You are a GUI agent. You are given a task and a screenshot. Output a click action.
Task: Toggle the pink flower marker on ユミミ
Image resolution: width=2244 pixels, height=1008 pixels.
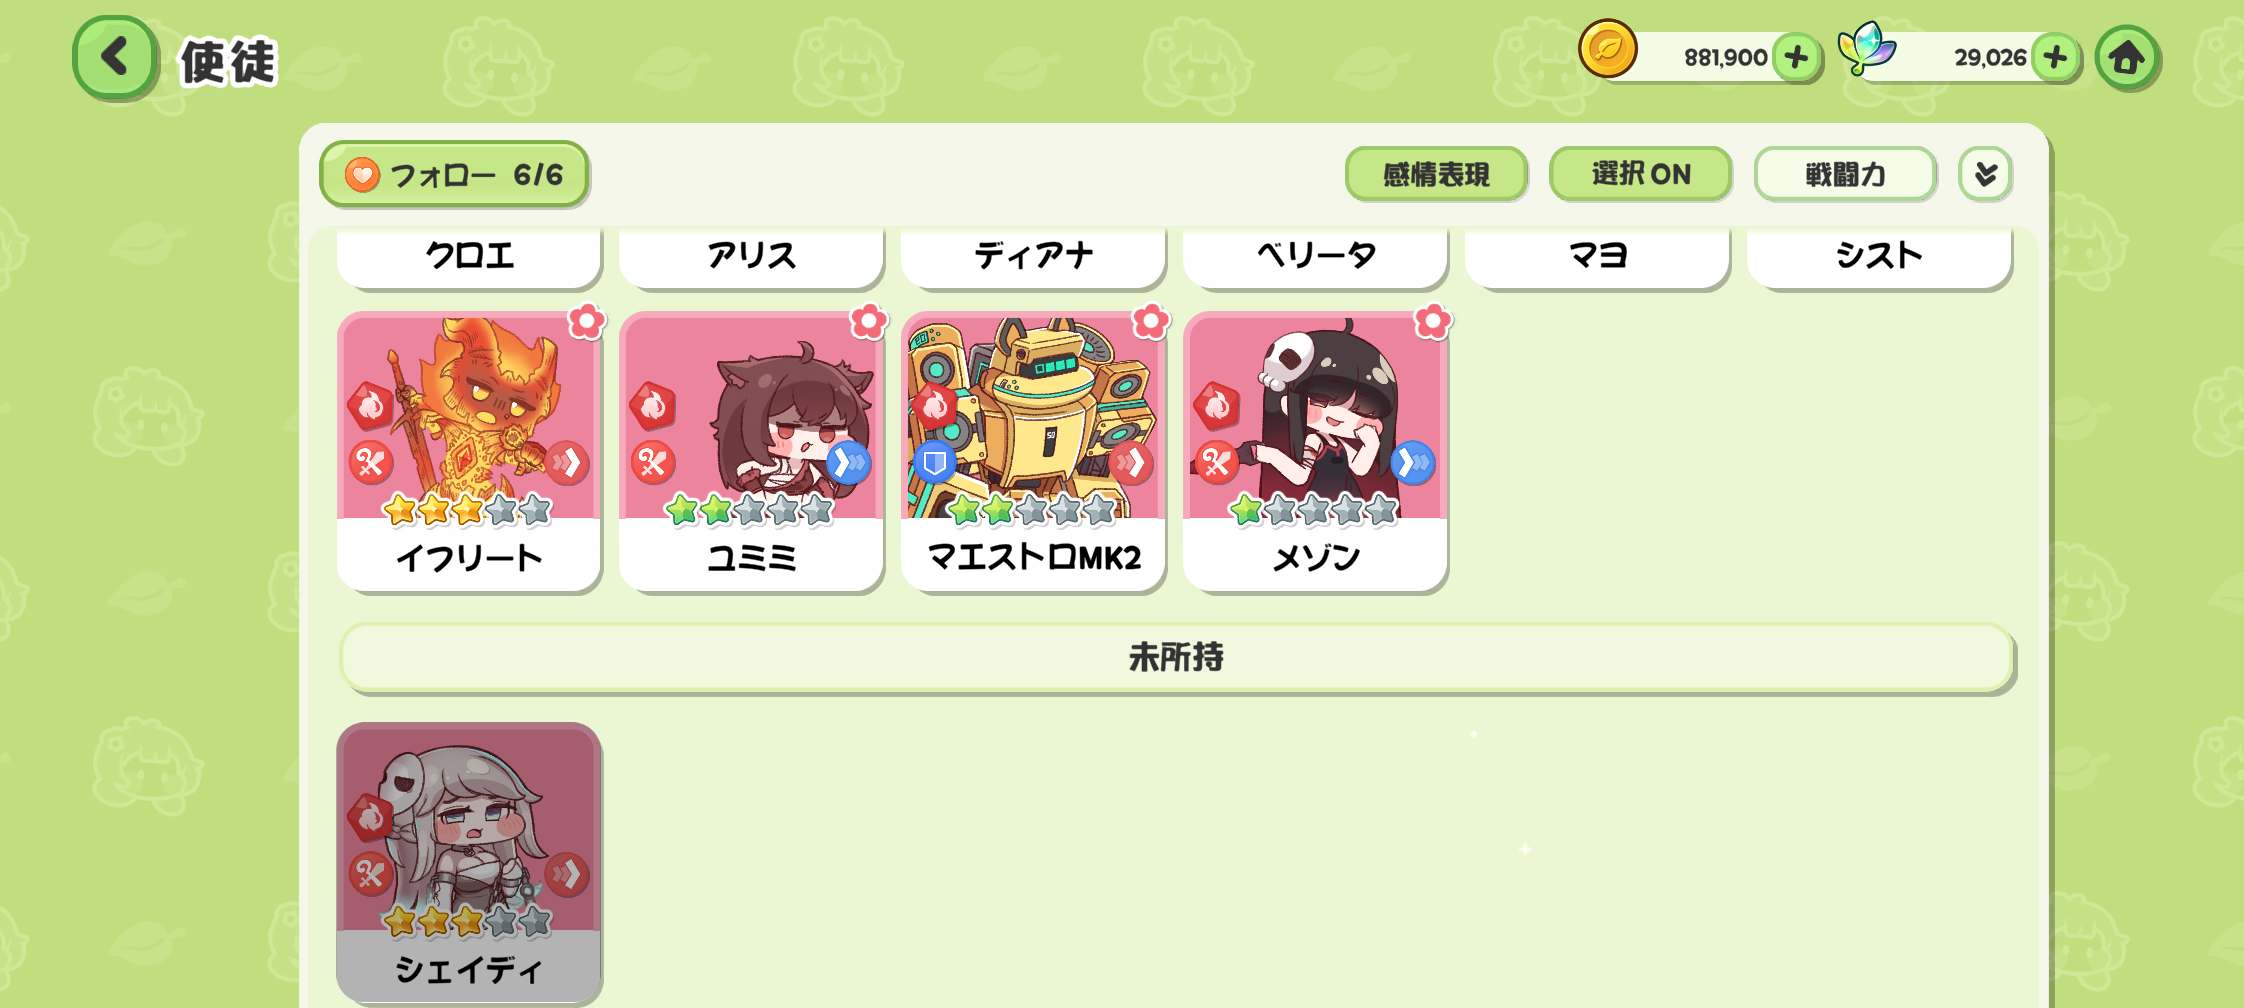(868, 321)
